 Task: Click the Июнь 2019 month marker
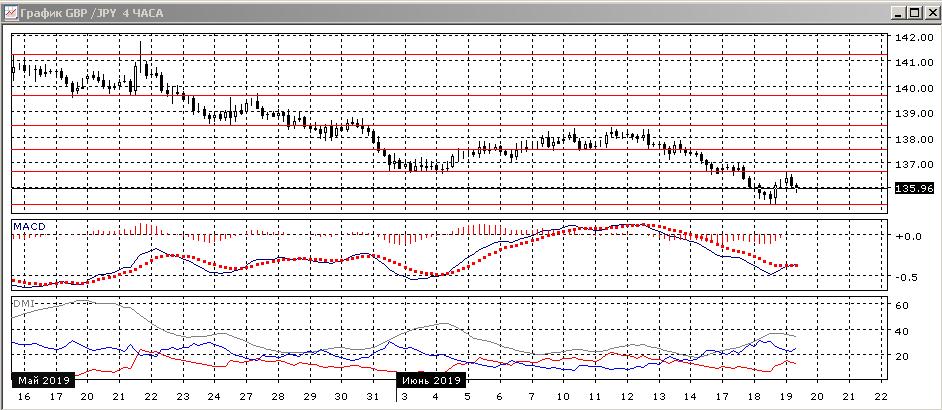[x=432, y=381]
